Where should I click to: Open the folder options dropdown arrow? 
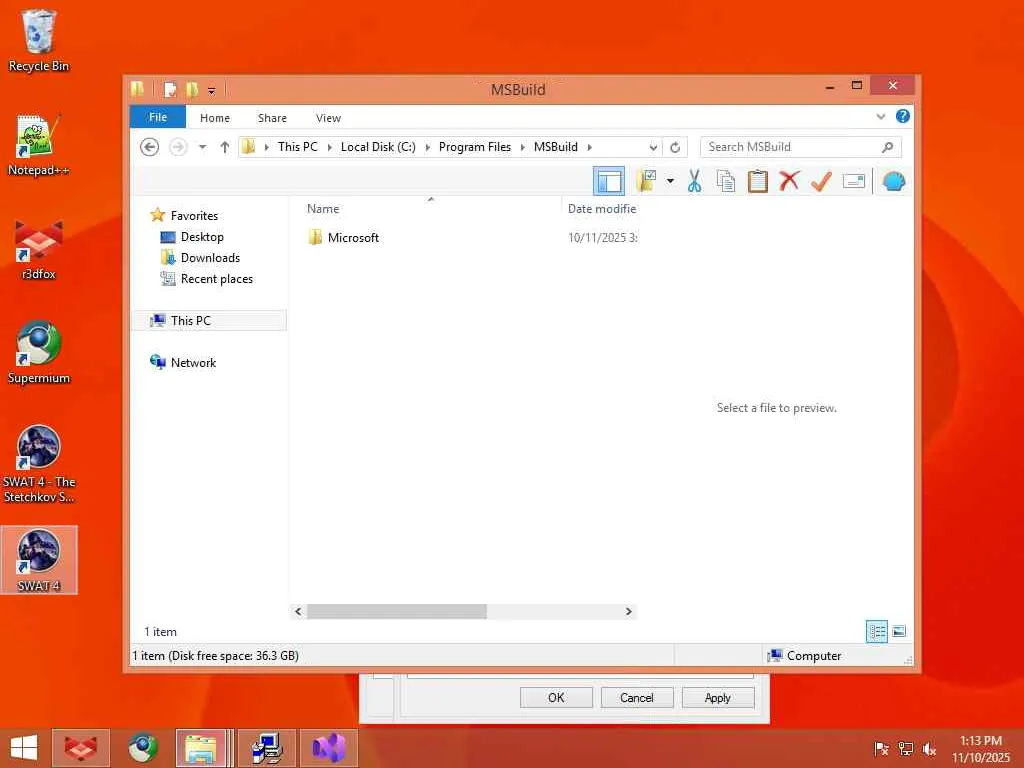(670, 181)
